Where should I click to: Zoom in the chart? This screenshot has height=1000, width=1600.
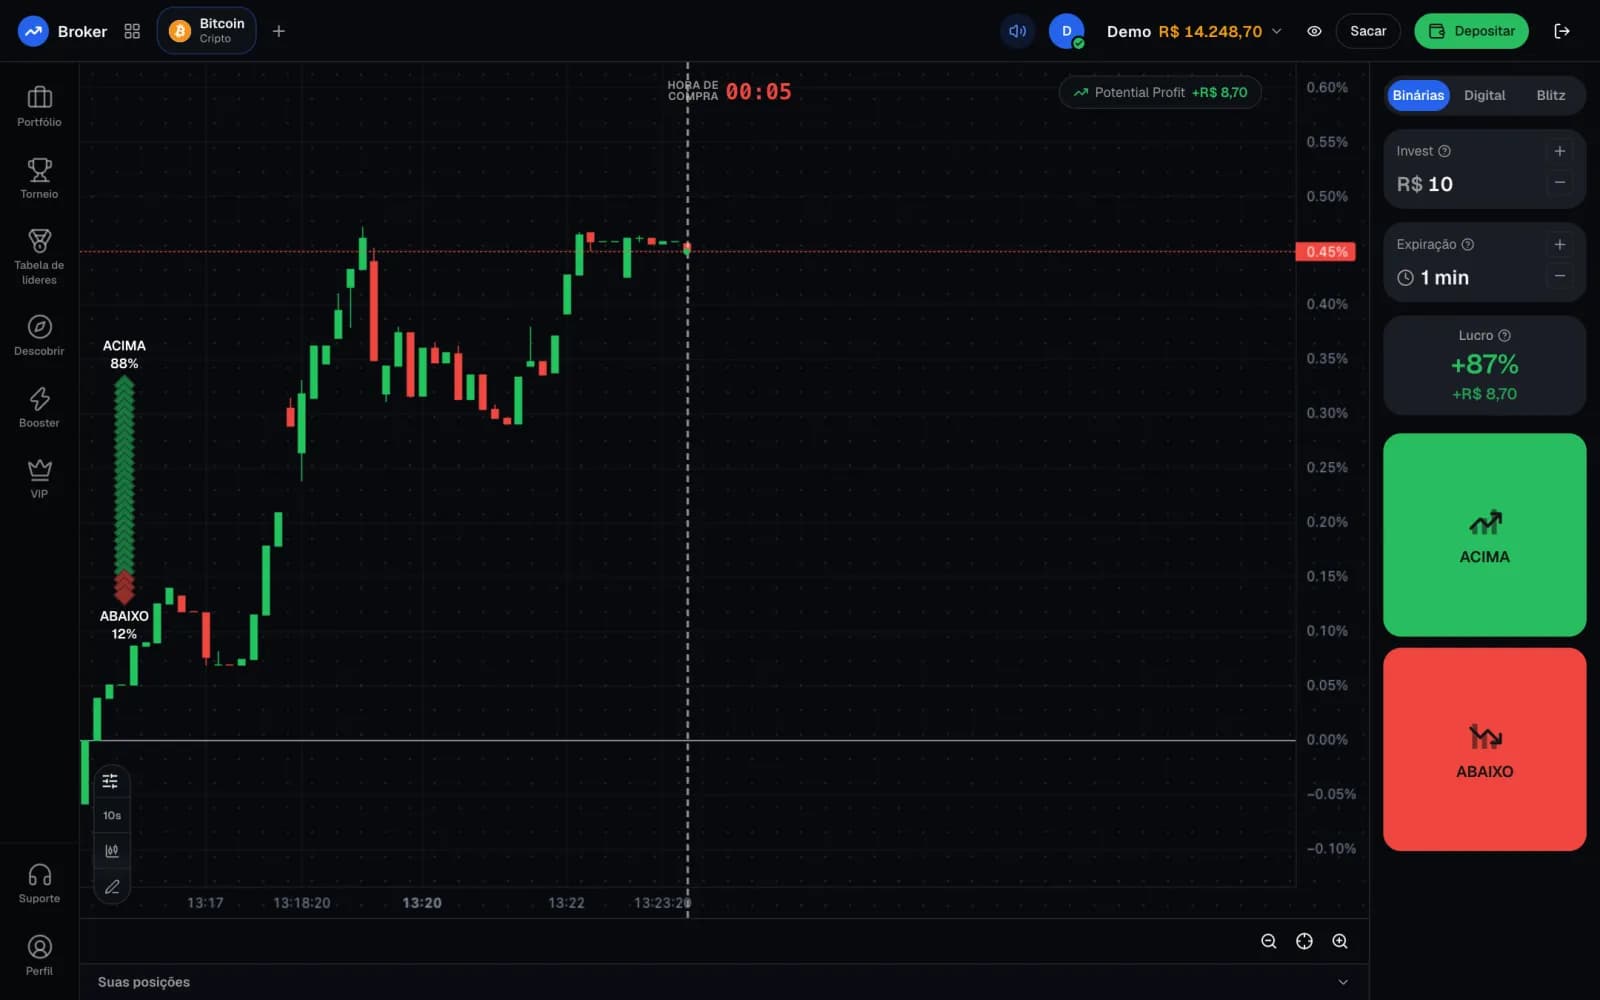point(1340,941)
